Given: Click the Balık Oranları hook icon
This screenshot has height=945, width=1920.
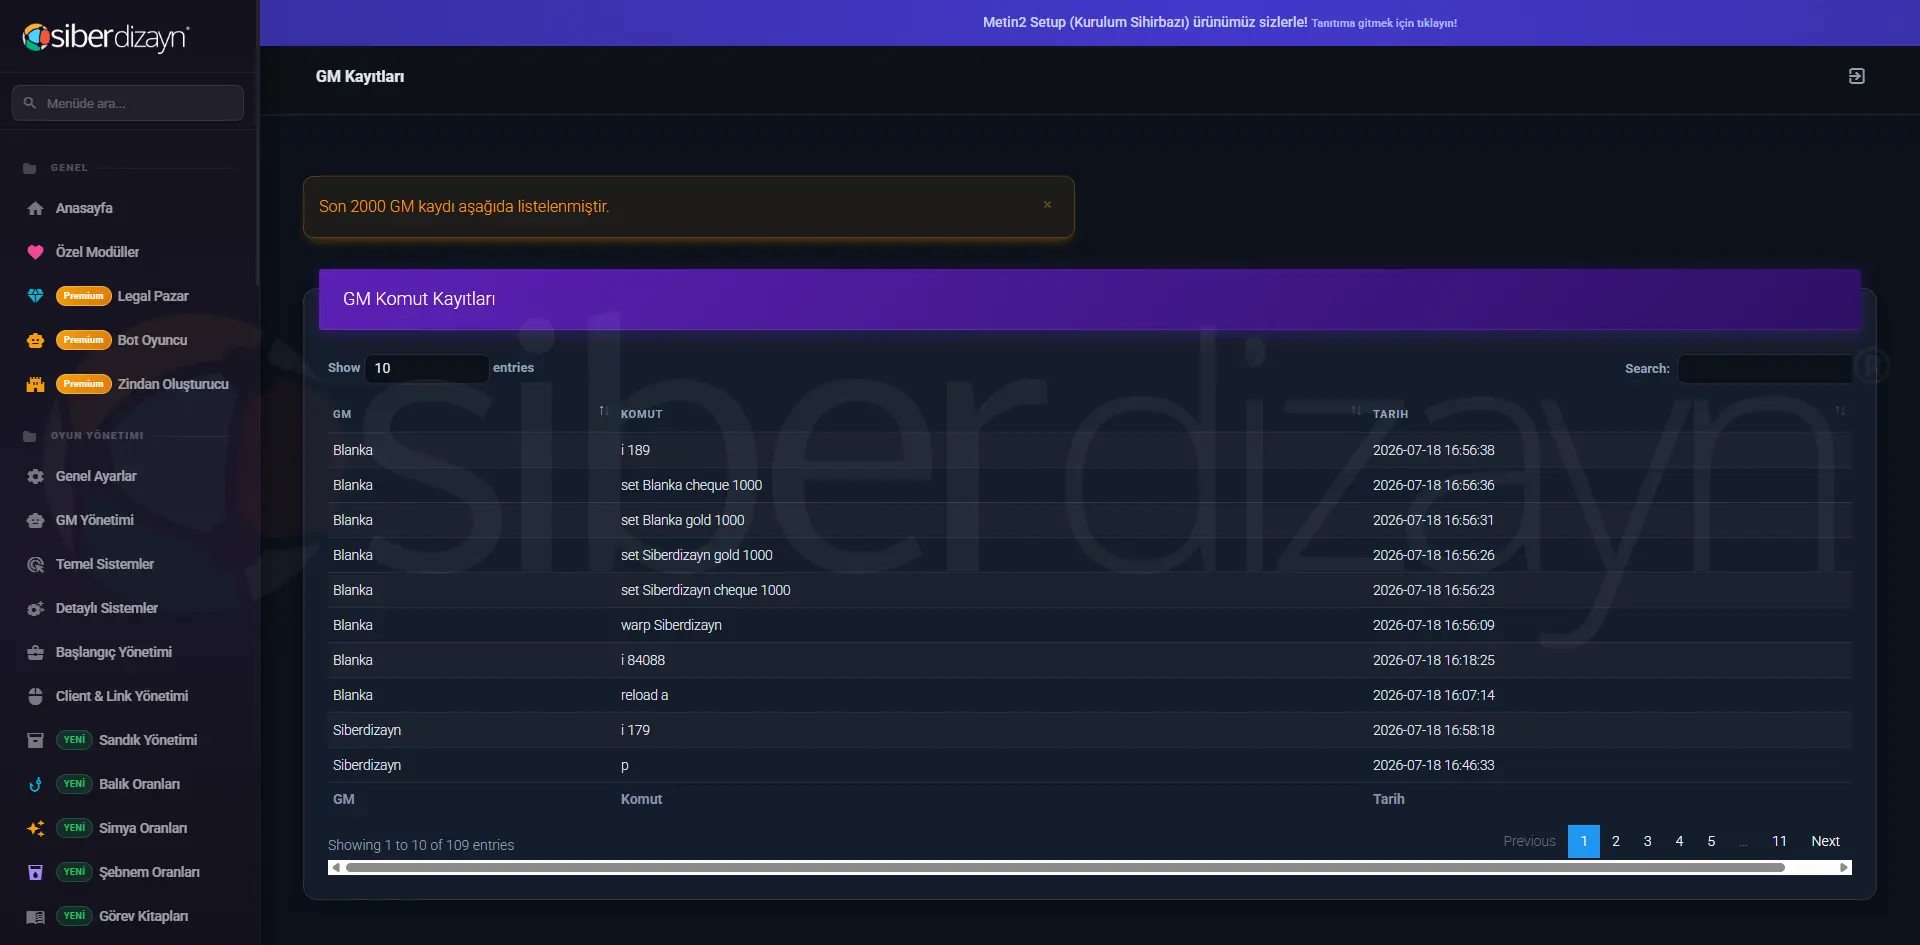Looking at the screenshot, I should pyautogui.click(x=35, y=784).
